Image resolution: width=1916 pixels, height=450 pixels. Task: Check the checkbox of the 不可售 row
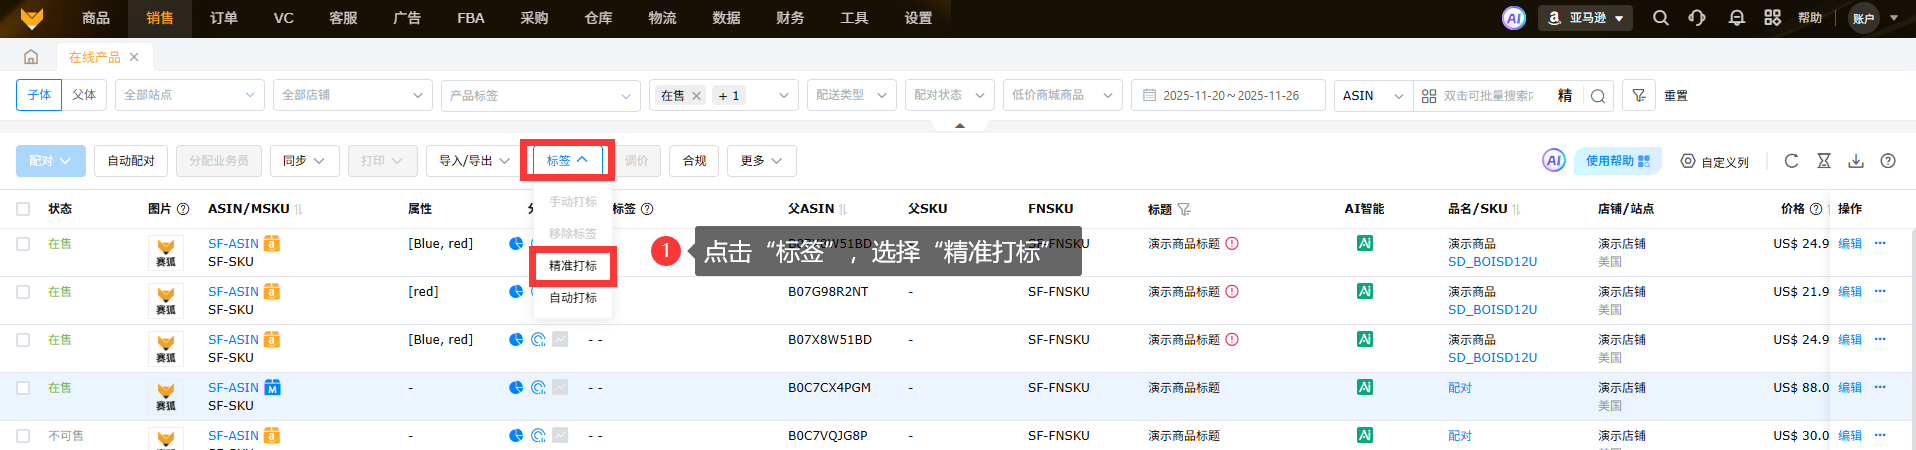(23, 436)
